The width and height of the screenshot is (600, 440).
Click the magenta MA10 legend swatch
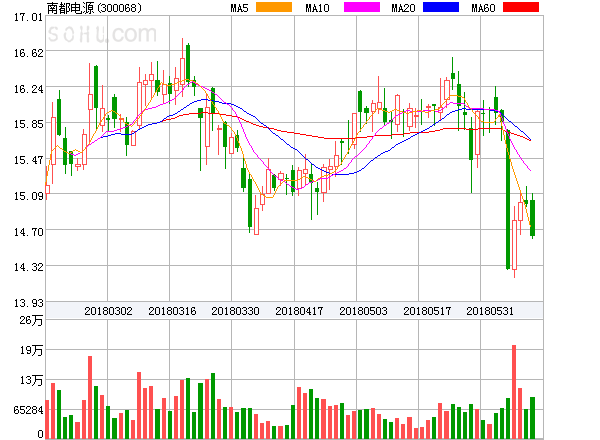tap(362, 7)
